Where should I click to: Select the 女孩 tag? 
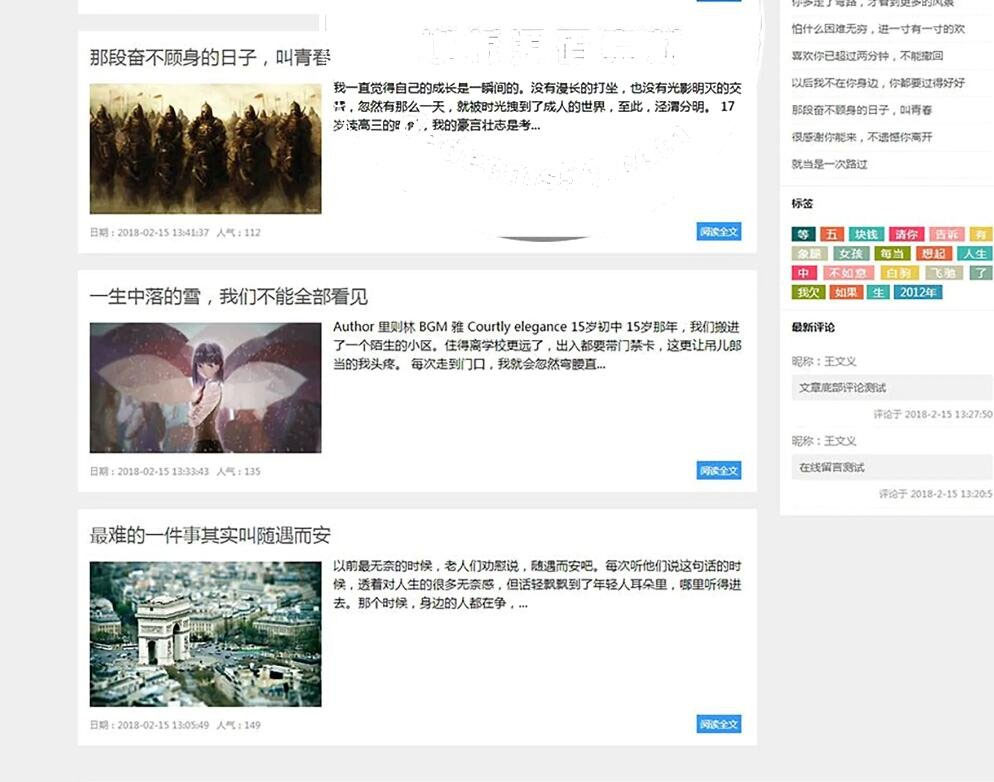pos(853,253)
